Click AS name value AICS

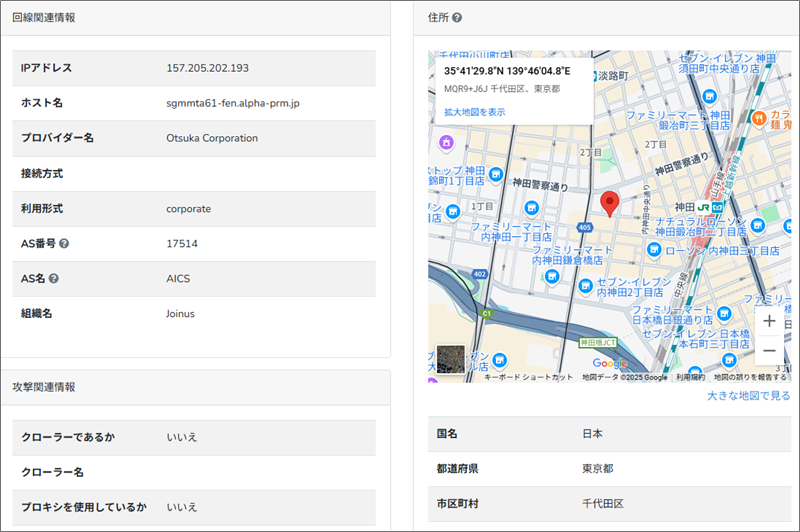coord(178,278)
